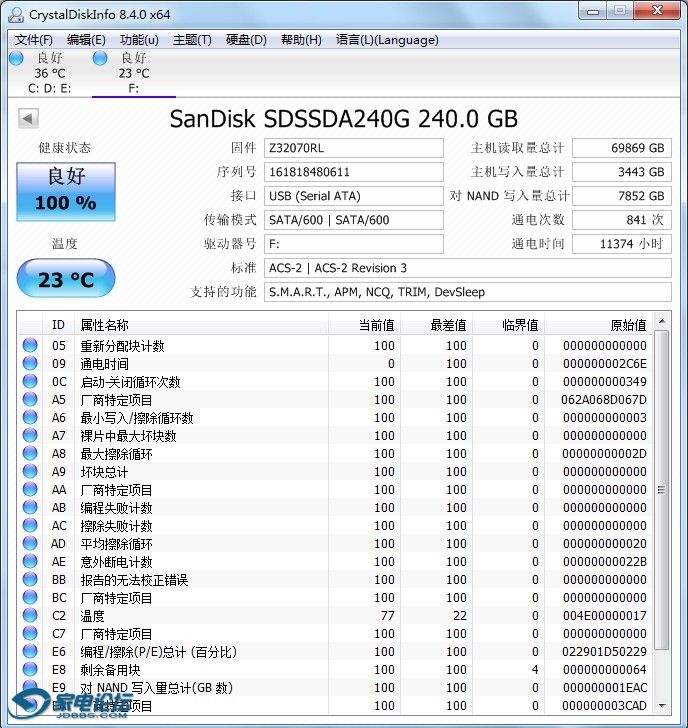The image size is (688, 728).
Task: Click the 传输模式 field SATA/600 | SATA/600
Action: click(x=354, y=220)
